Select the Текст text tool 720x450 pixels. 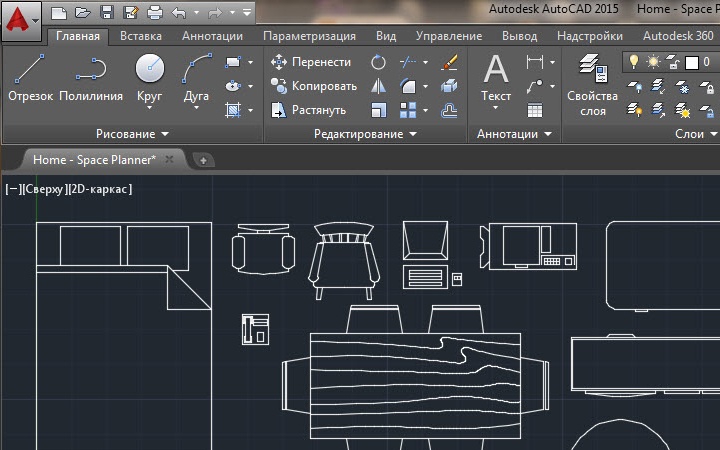point(496,77)
